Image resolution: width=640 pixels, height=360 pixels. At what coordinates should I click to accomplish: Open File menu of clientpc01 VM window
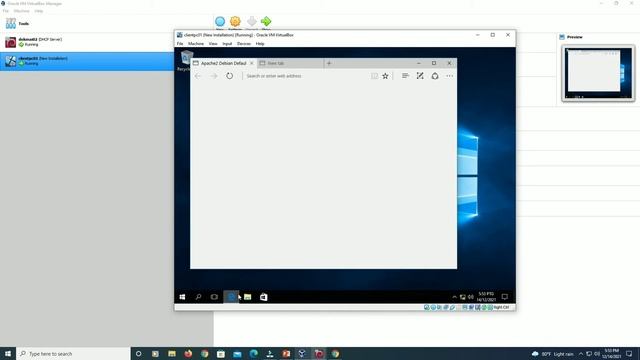tap(180, 44)
